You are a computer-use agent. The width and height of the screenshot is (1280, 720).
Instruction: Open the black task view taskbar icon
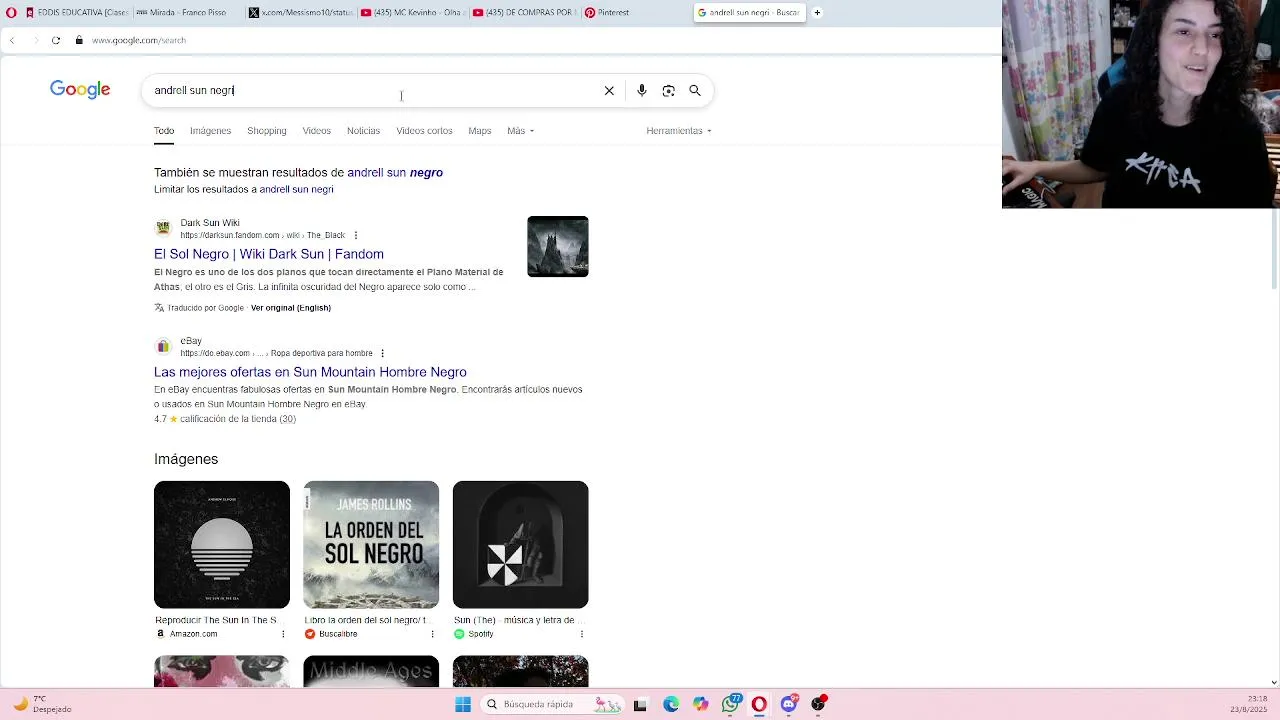[640, 704]
